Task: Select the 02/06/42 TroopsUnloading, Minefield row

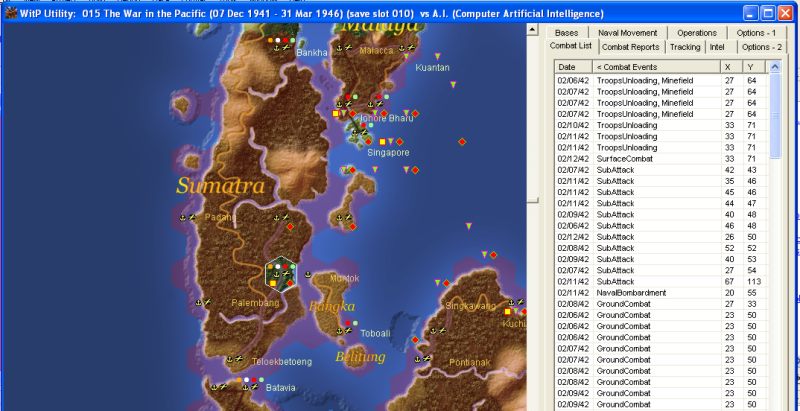Action: pos(662,81)
